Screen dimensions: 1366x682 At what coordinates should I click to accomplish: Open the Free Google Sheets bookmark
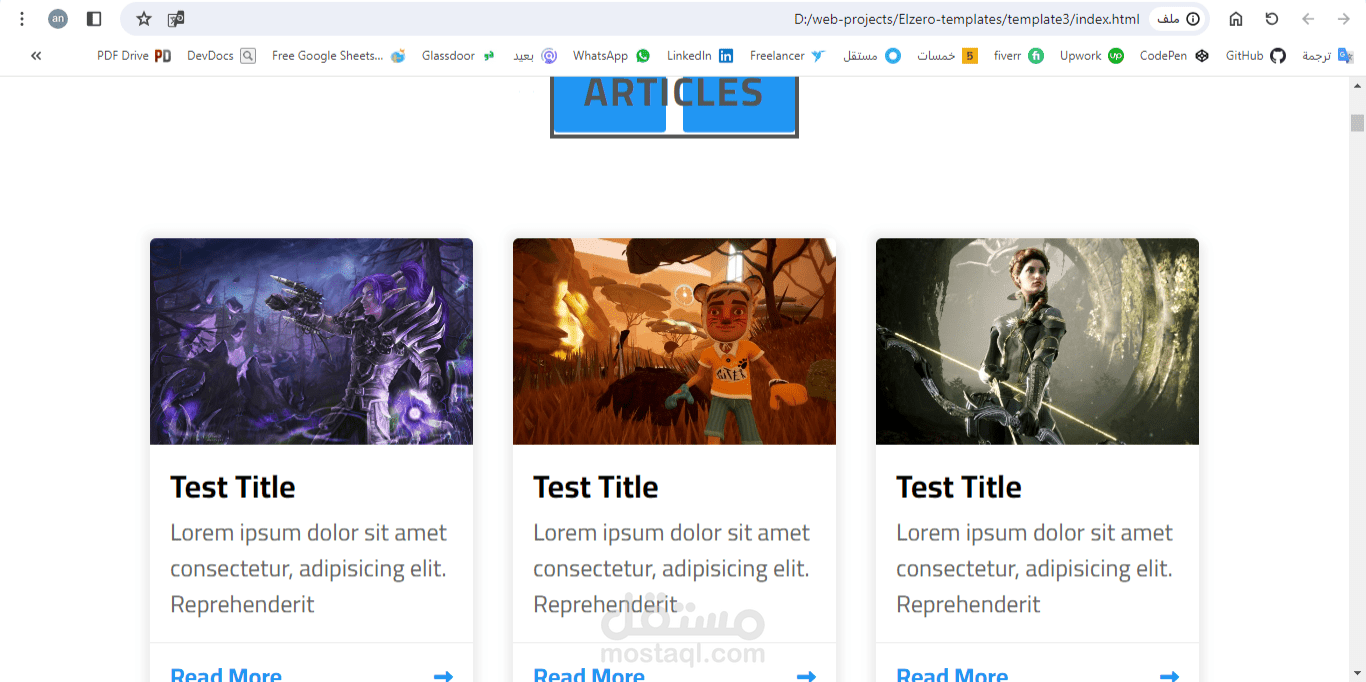[338, 56]
